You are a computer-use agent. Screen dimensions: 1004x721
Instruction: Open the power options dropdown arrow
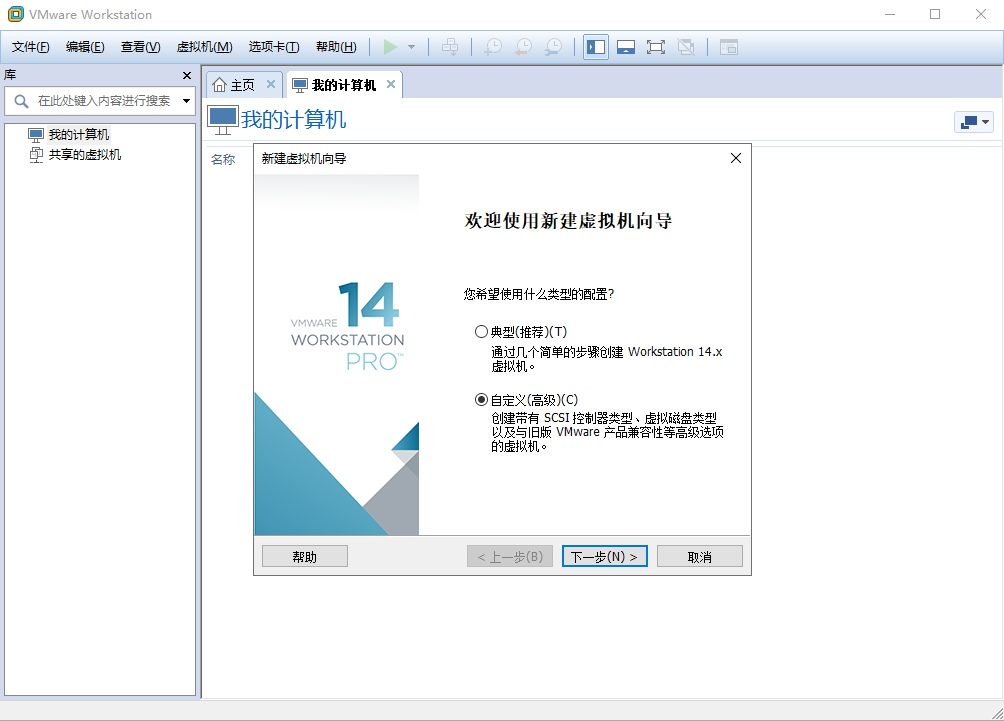pyautogui.click(x=411, y=47)
